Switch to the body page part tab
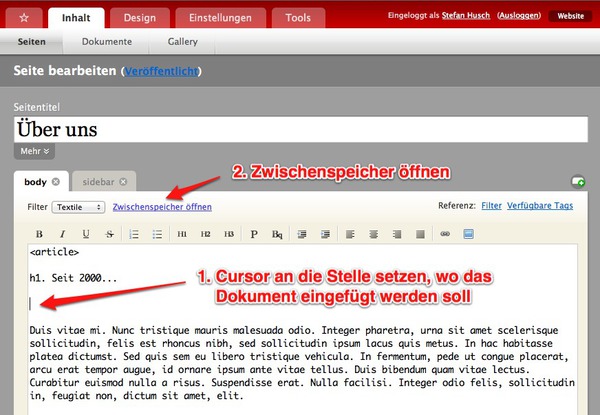This screenshot has height=415, width=600. click(x=41, y=181)
